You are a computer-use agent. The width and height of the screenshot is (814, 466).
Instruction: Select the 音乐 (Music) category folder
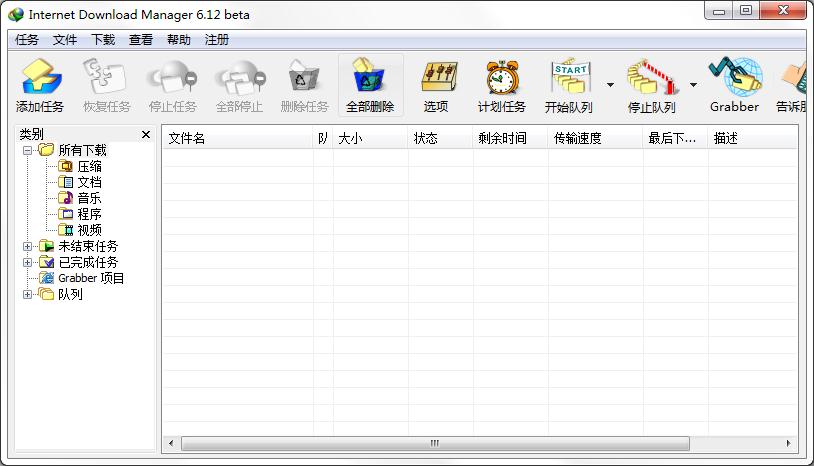(89, 198)
